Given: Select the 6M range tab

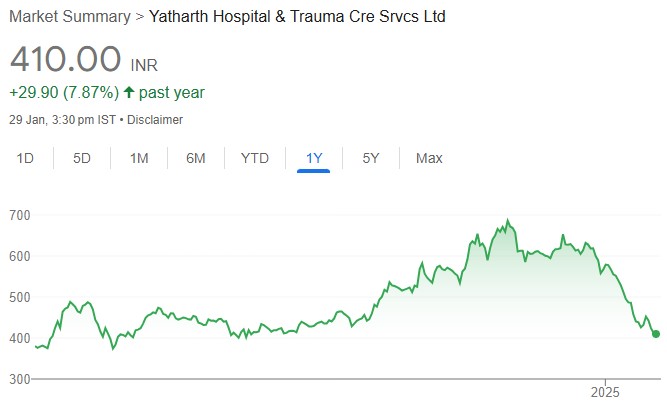Looking at the screenshot, I should tap(196, 158).
